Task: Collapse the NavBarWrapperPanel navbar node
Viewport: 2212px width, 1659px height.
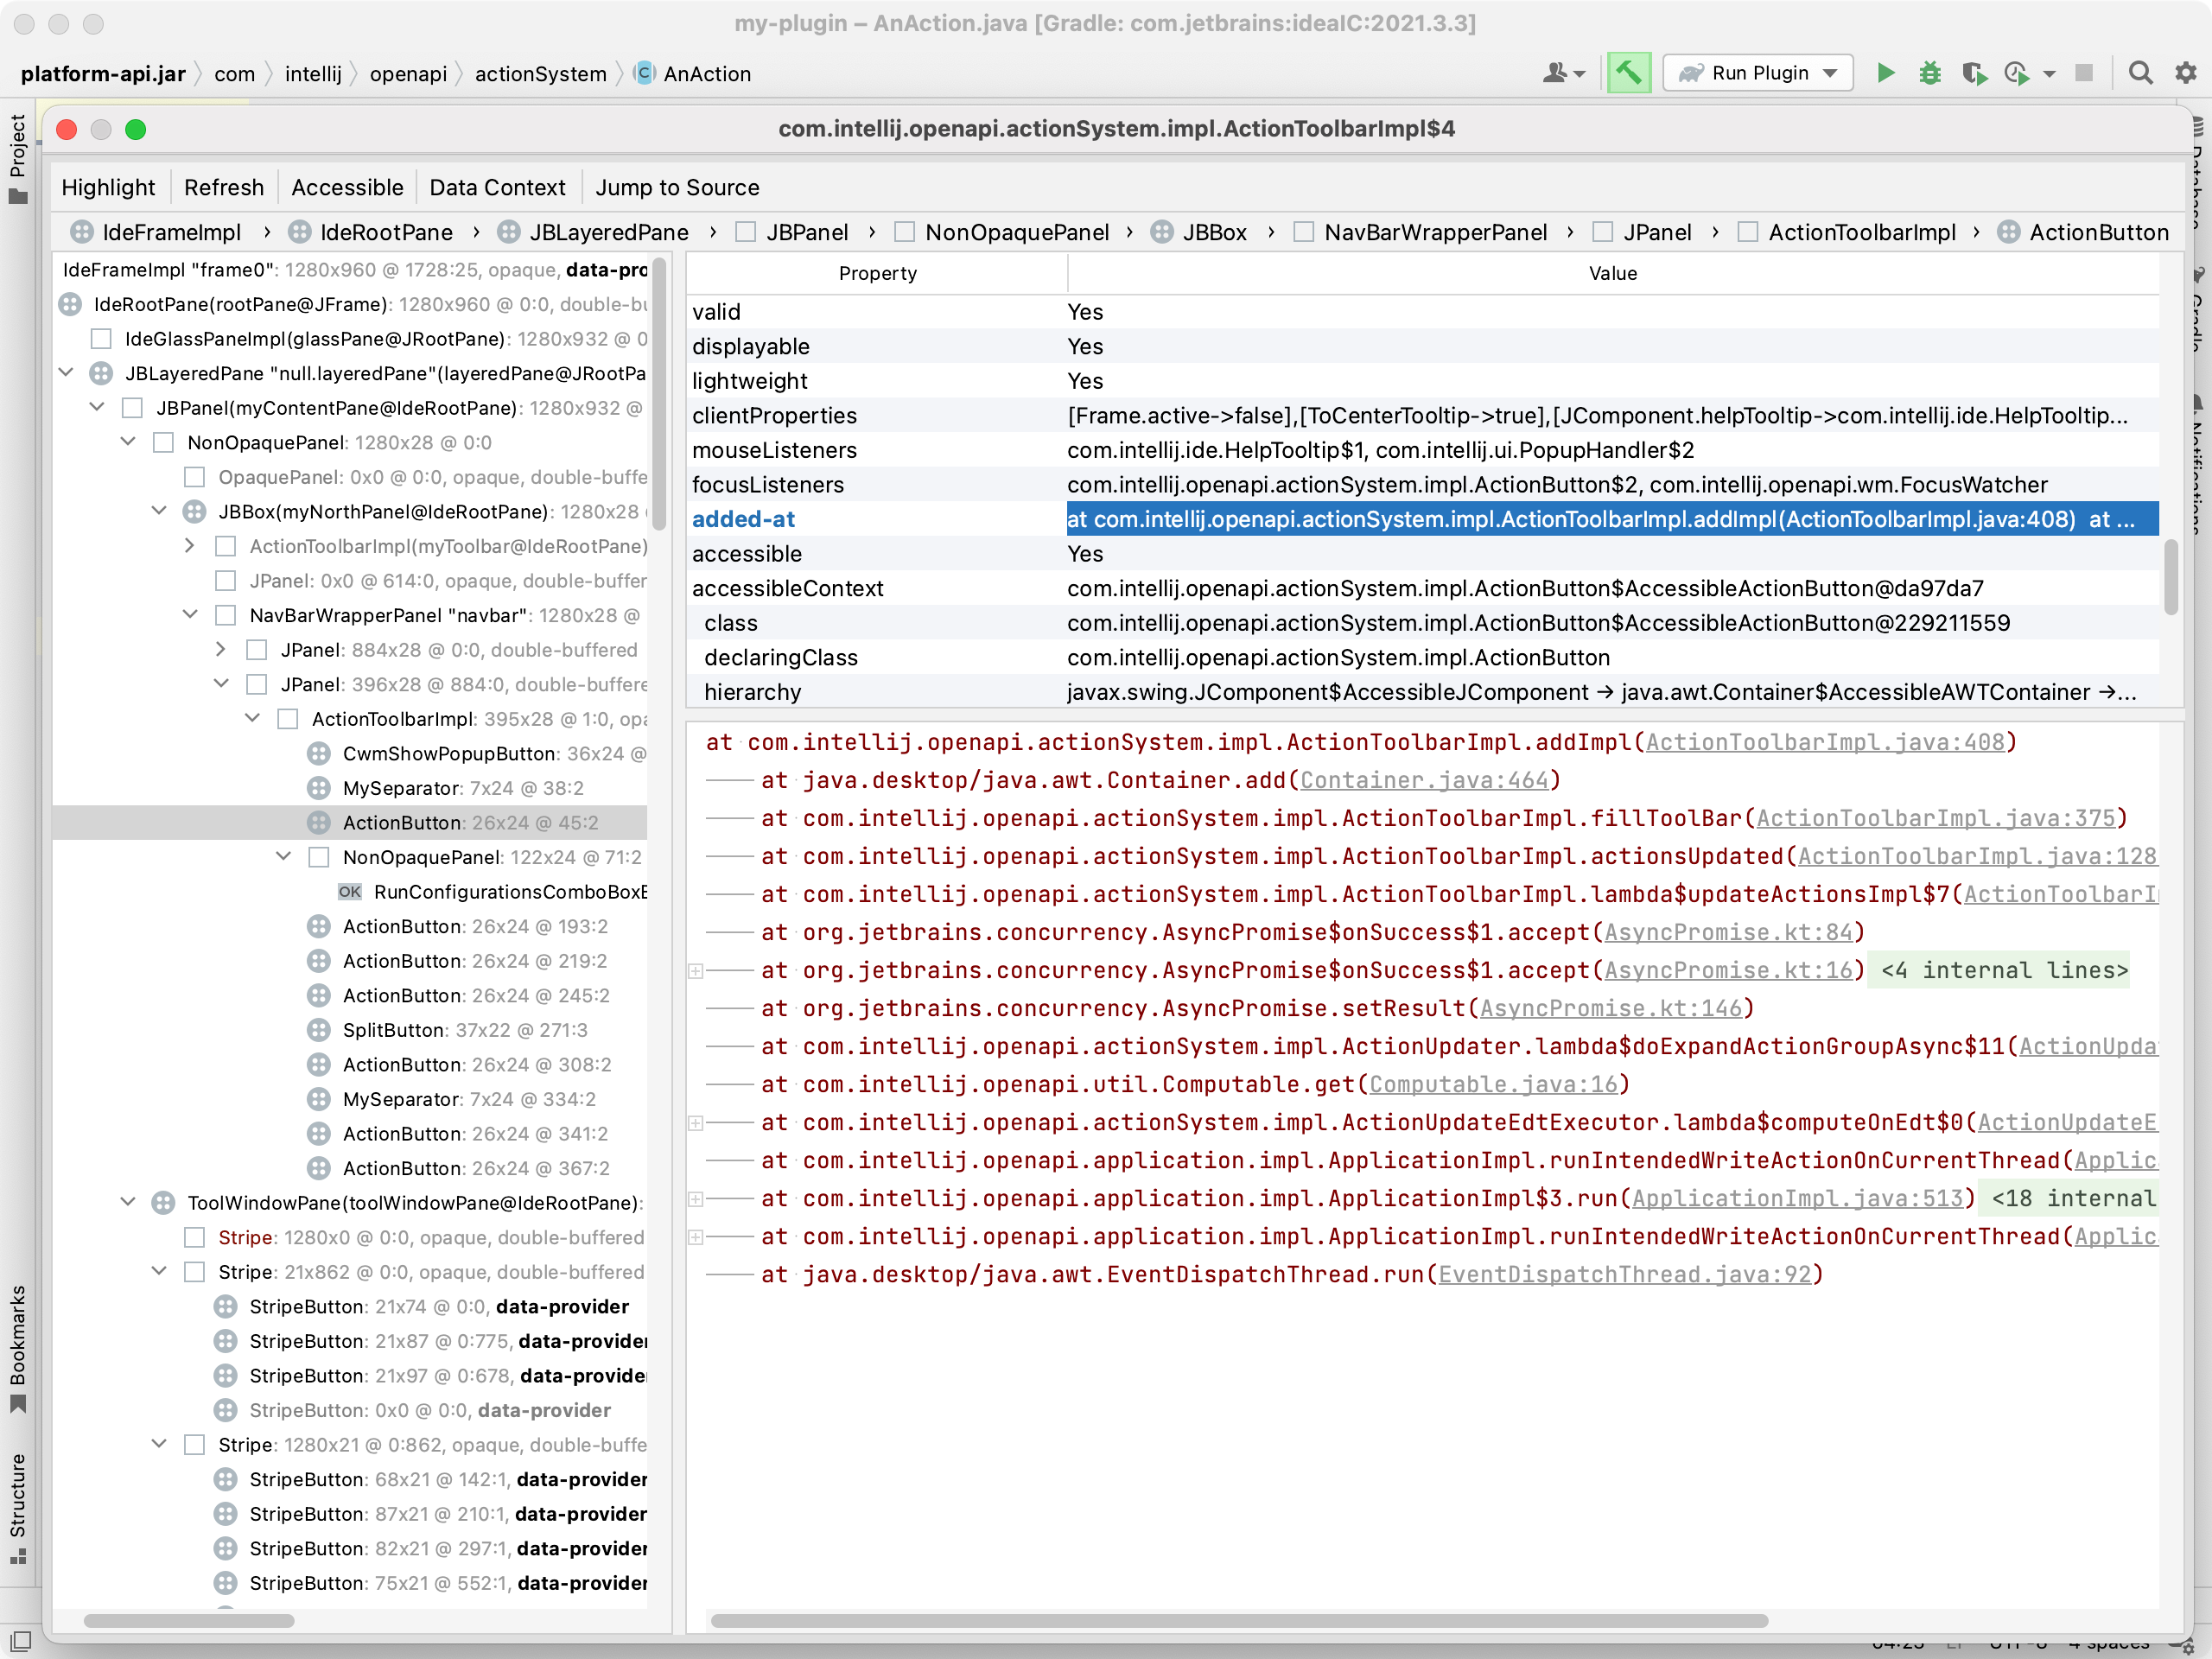Action: coord(190,615)
